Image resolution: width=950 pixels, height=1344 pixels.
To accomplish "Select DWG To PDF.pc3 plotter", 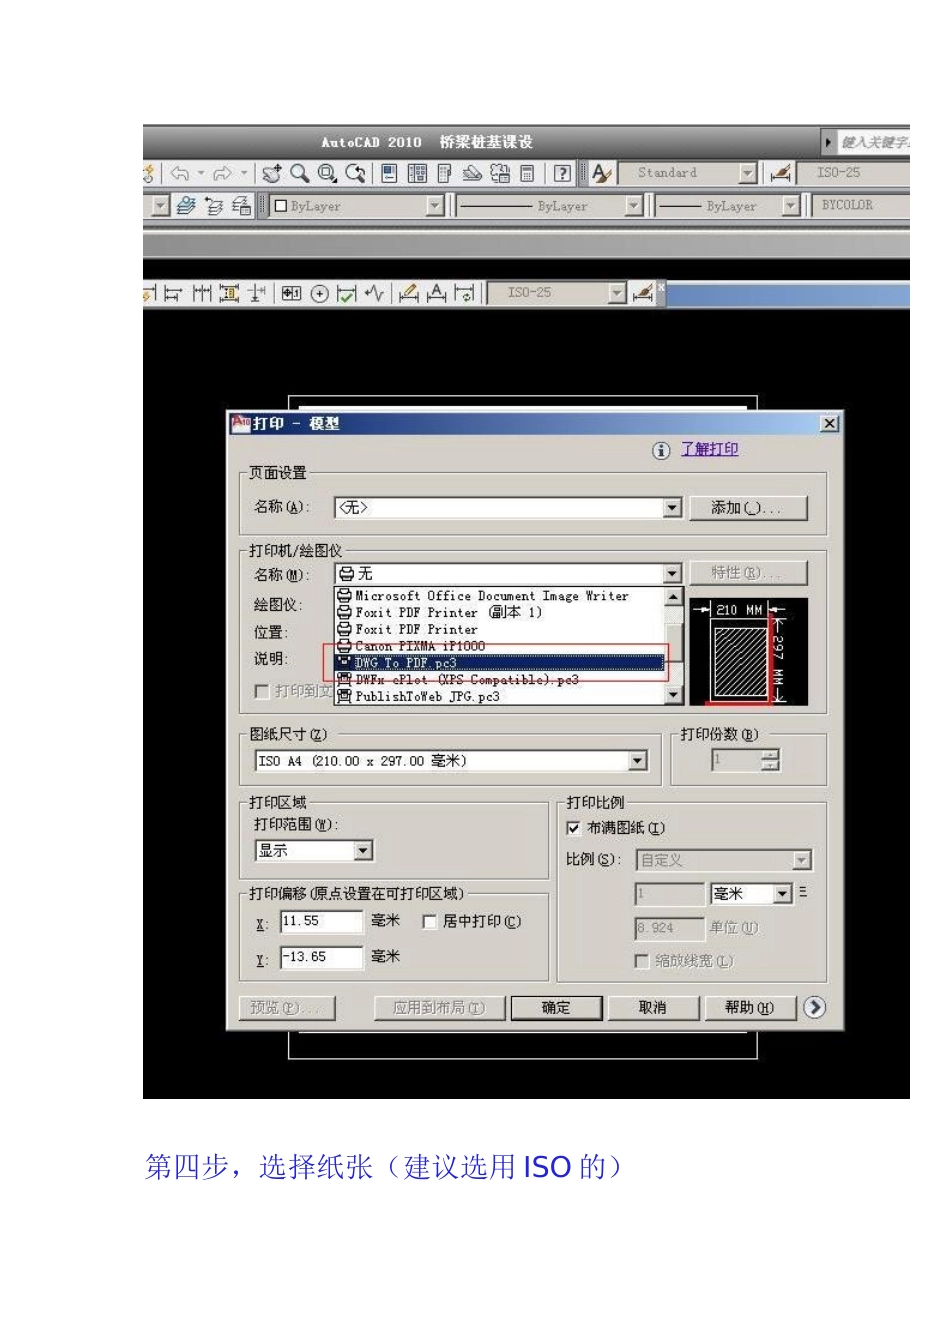I will click(498, 663).
